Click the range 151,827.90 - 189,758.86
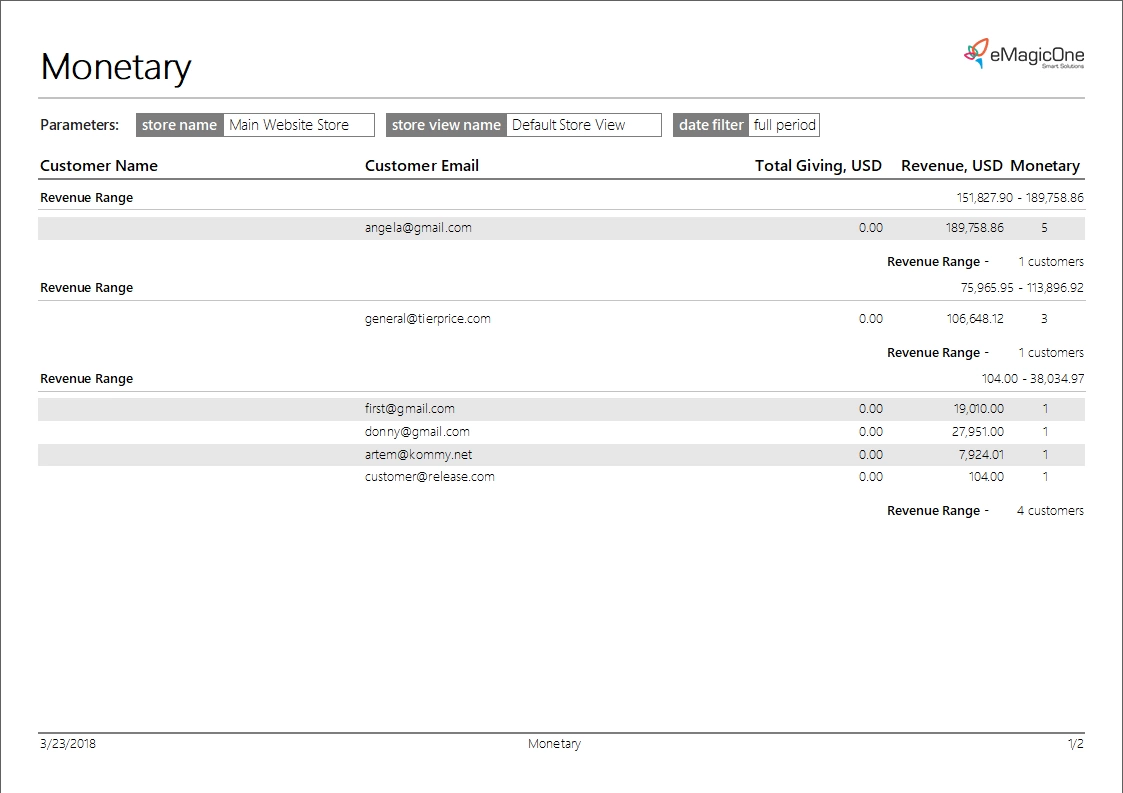 (x=1020, y=198)
